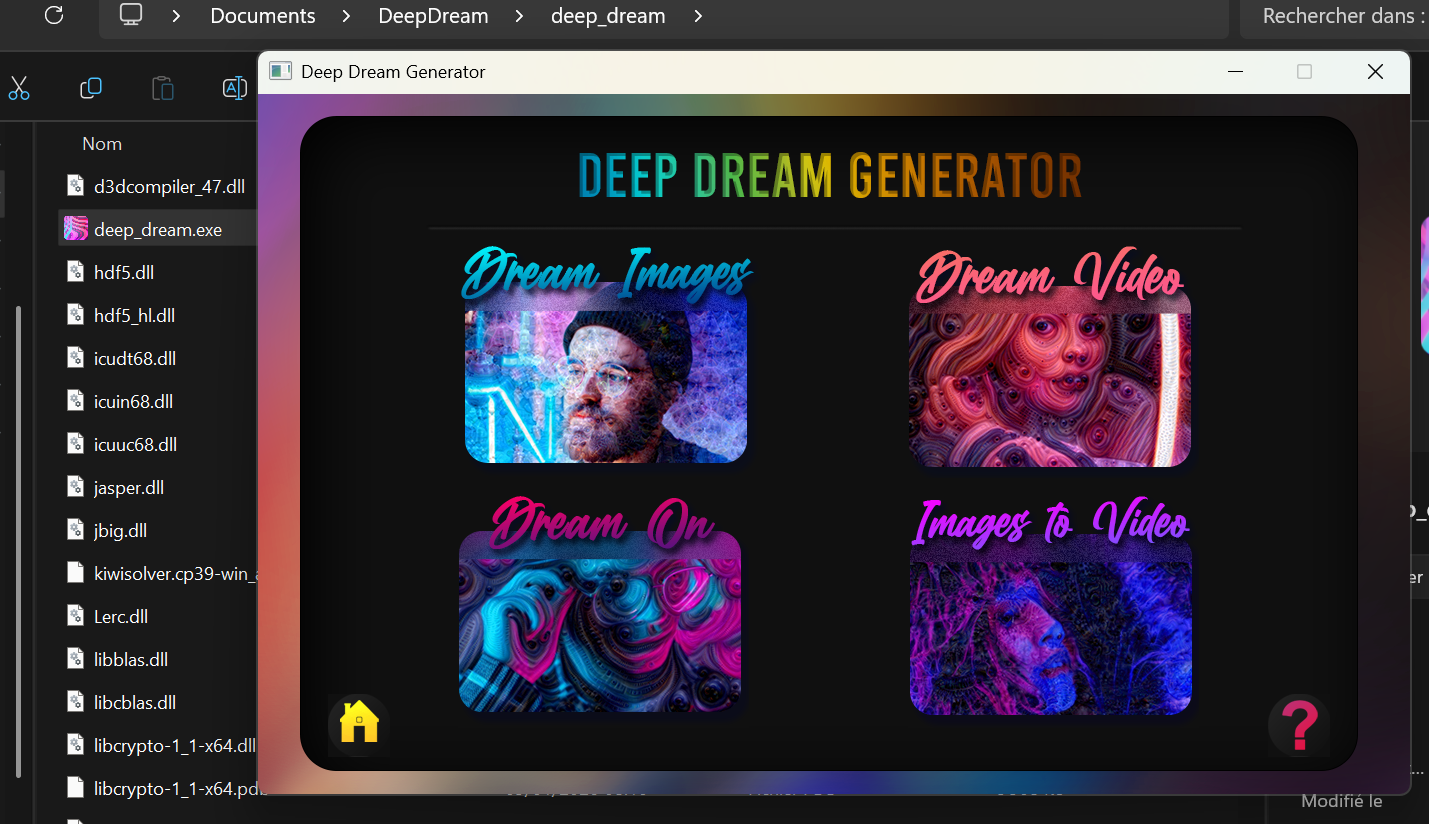Screen dimensions: 1429x824
Task: Select deep_dream.exe in the file list
Action: (157, 230)
